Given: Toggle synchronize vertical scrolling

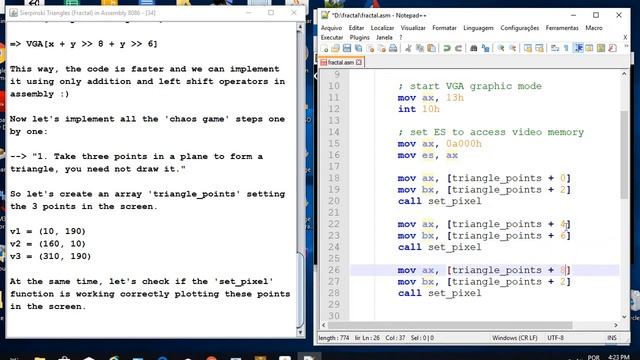Looking at the screenshot, I should [x=528, y=48].
